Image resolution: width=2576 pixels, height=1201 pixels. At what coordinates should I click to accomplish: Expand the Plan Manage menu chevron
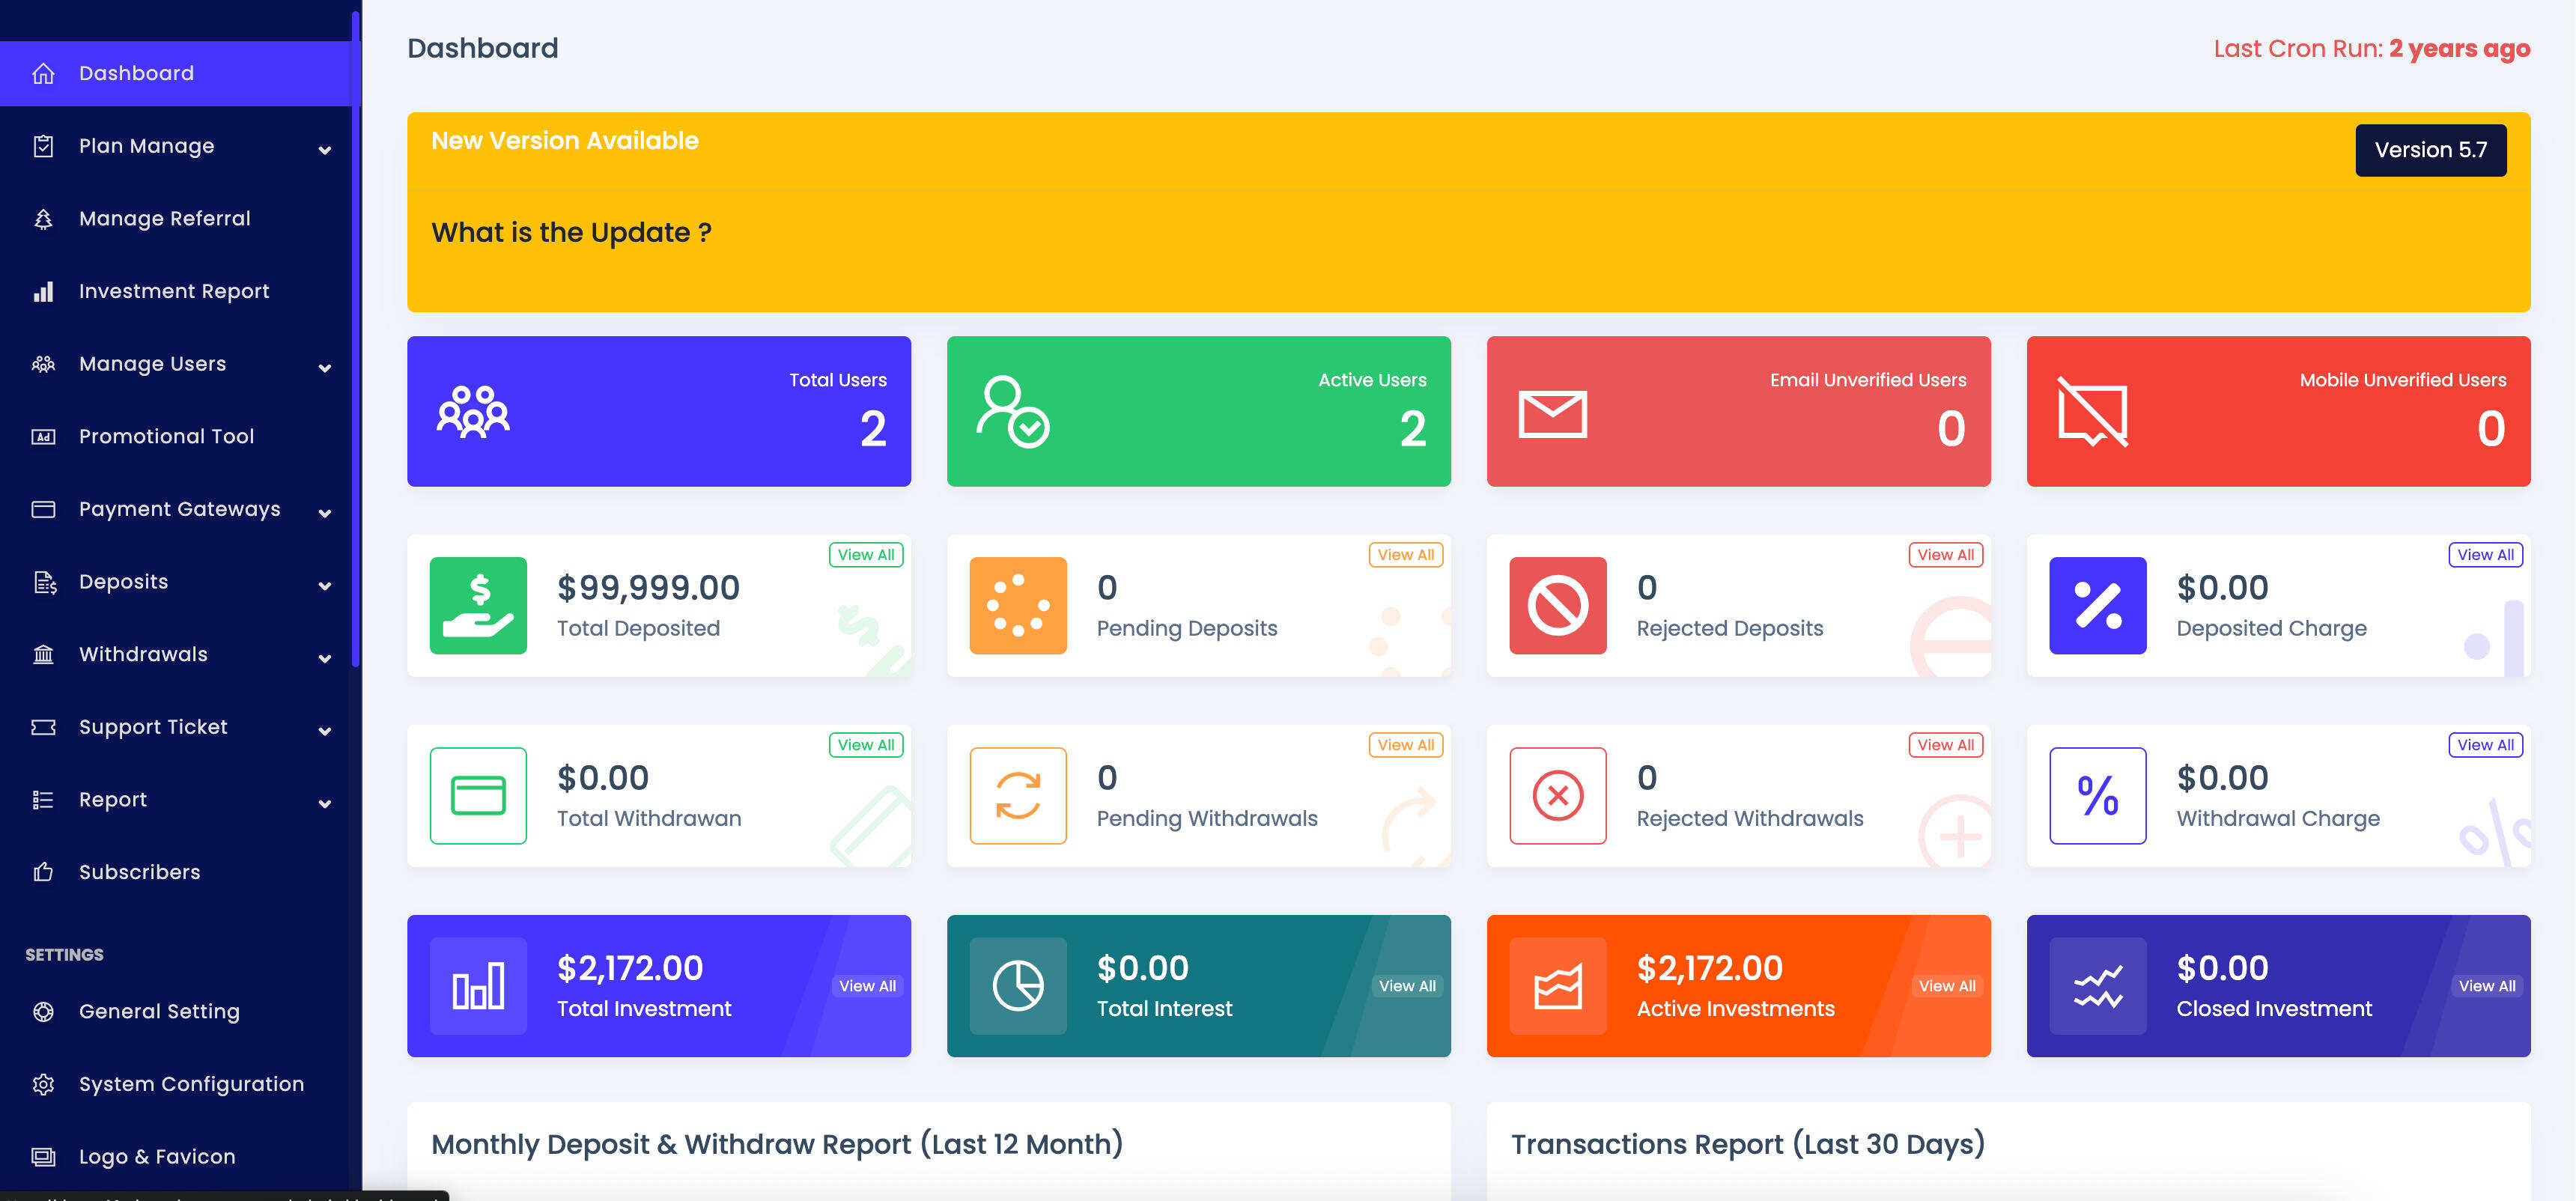[325, 150]
